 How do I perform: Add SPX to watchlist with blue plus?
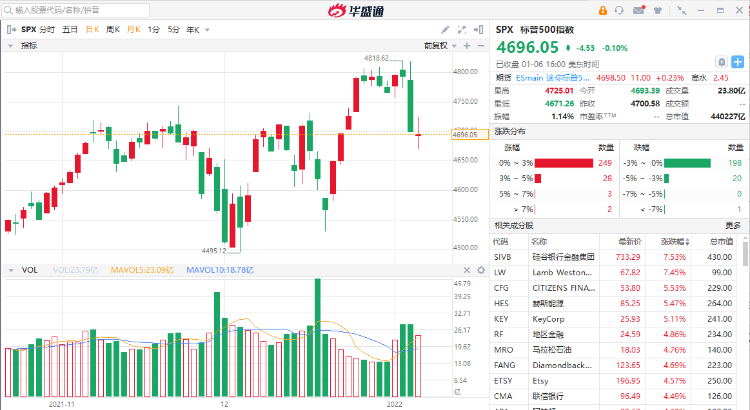(738, 62)
